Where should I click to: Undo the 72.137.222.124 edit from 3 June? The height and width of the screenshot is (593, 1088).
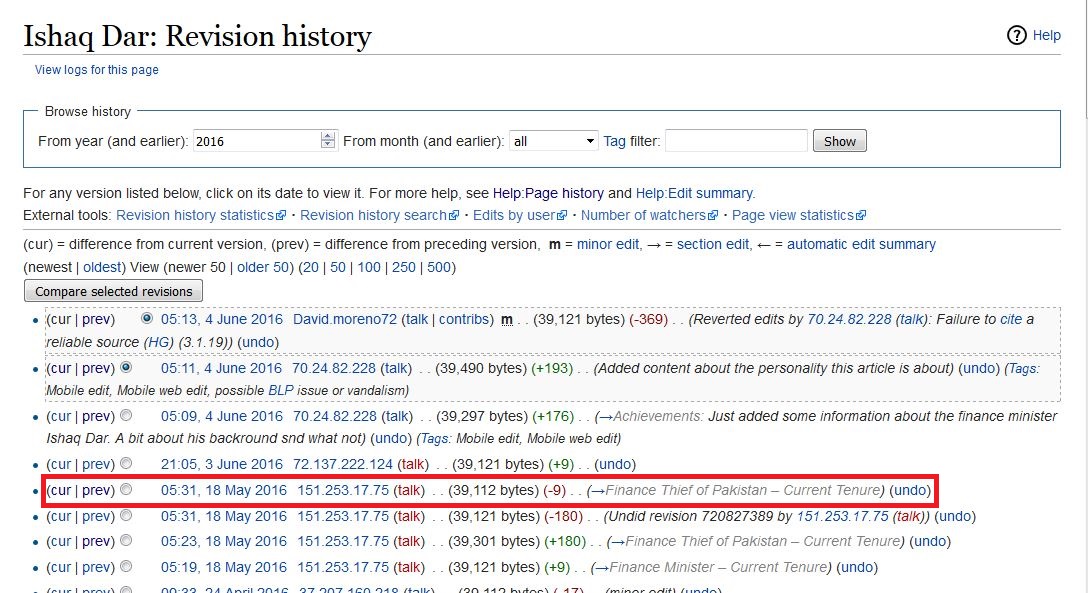click(614, 464)
